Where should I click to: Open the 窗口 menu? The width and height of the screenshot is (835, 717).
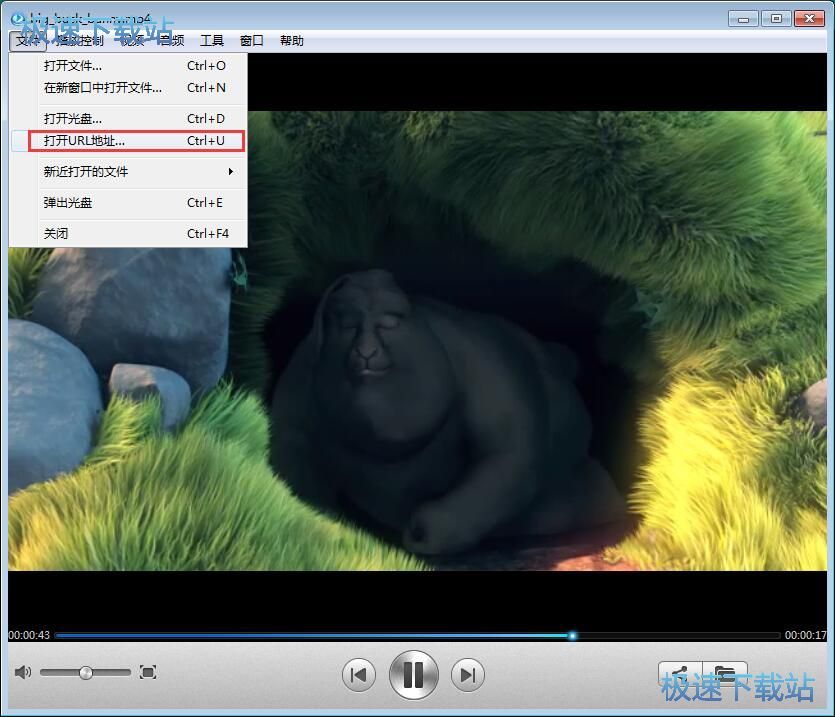[x=252, y=41]
